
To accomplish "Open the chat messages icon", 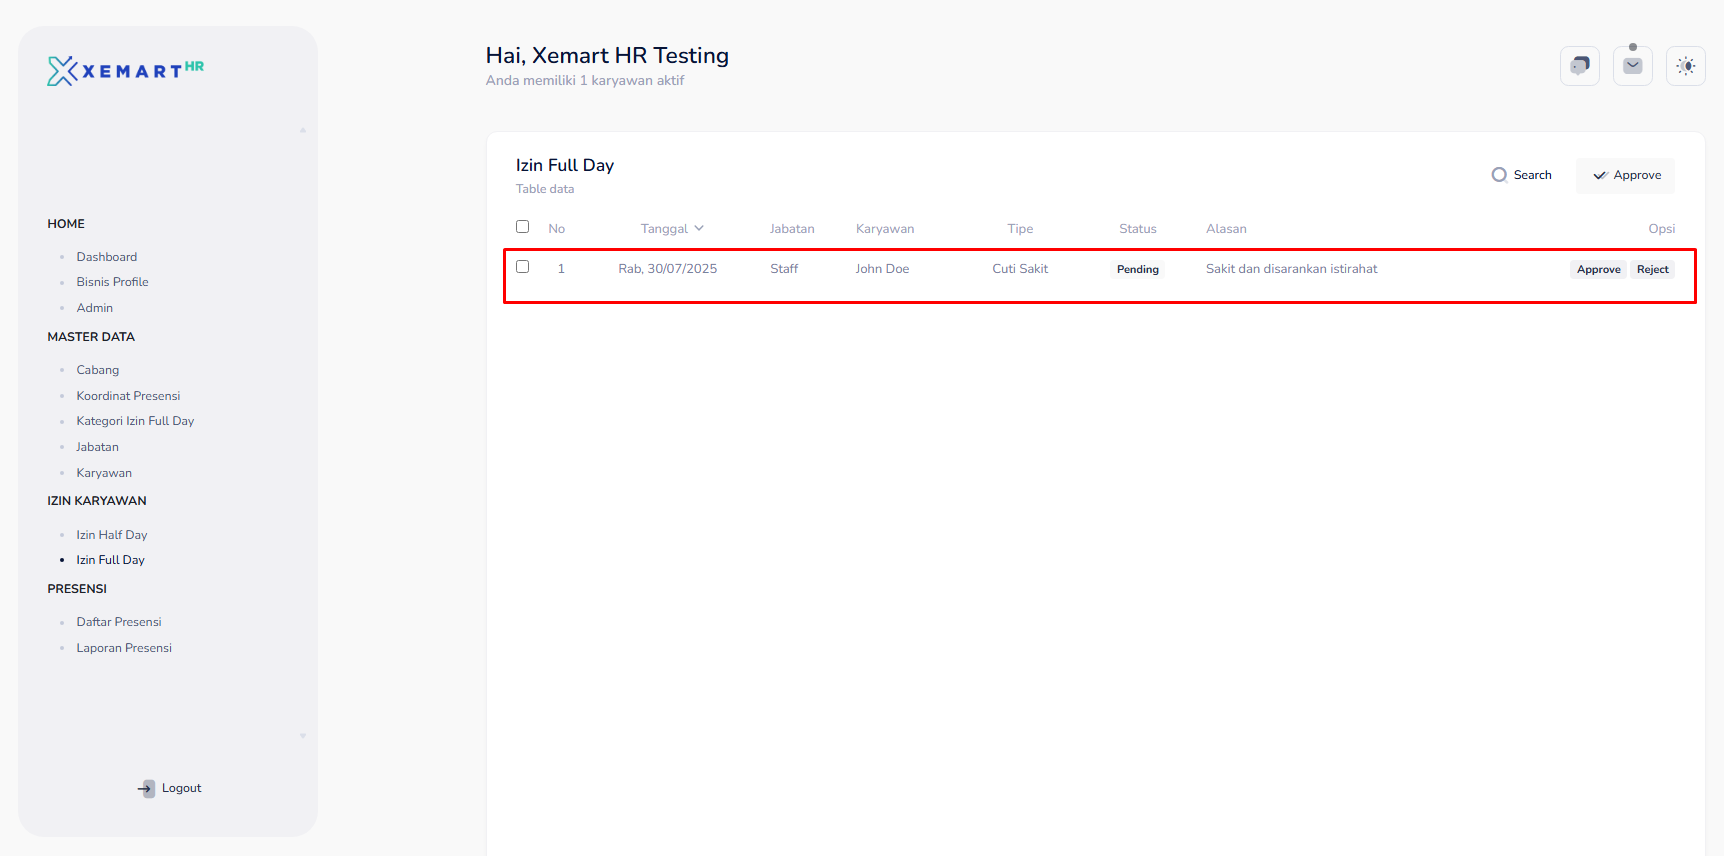I will click(x=1579, y=66).
